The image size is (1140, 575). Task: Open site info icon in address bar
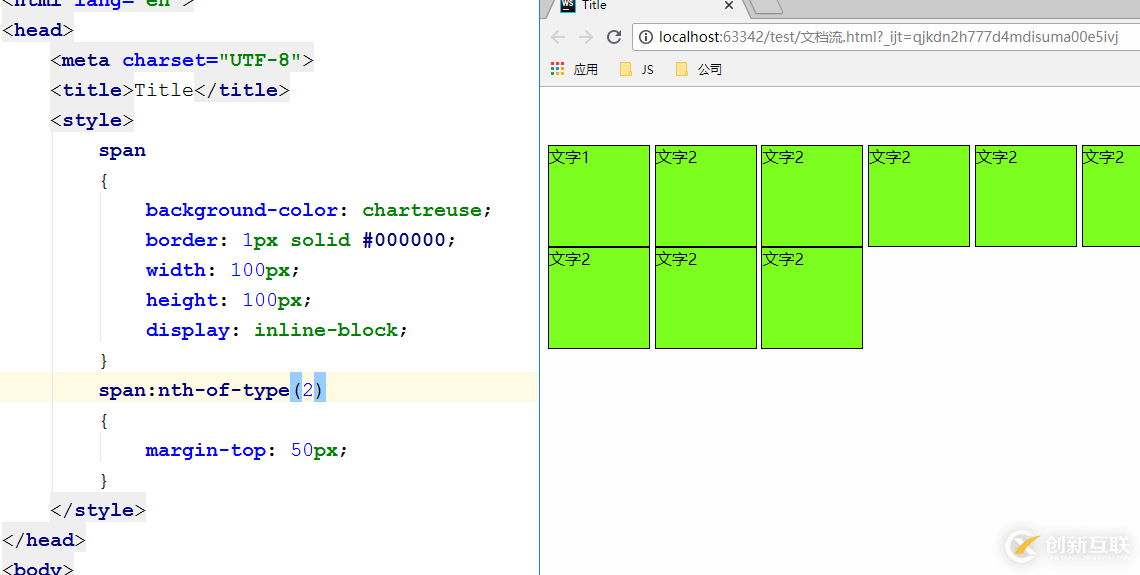[647, 37]
